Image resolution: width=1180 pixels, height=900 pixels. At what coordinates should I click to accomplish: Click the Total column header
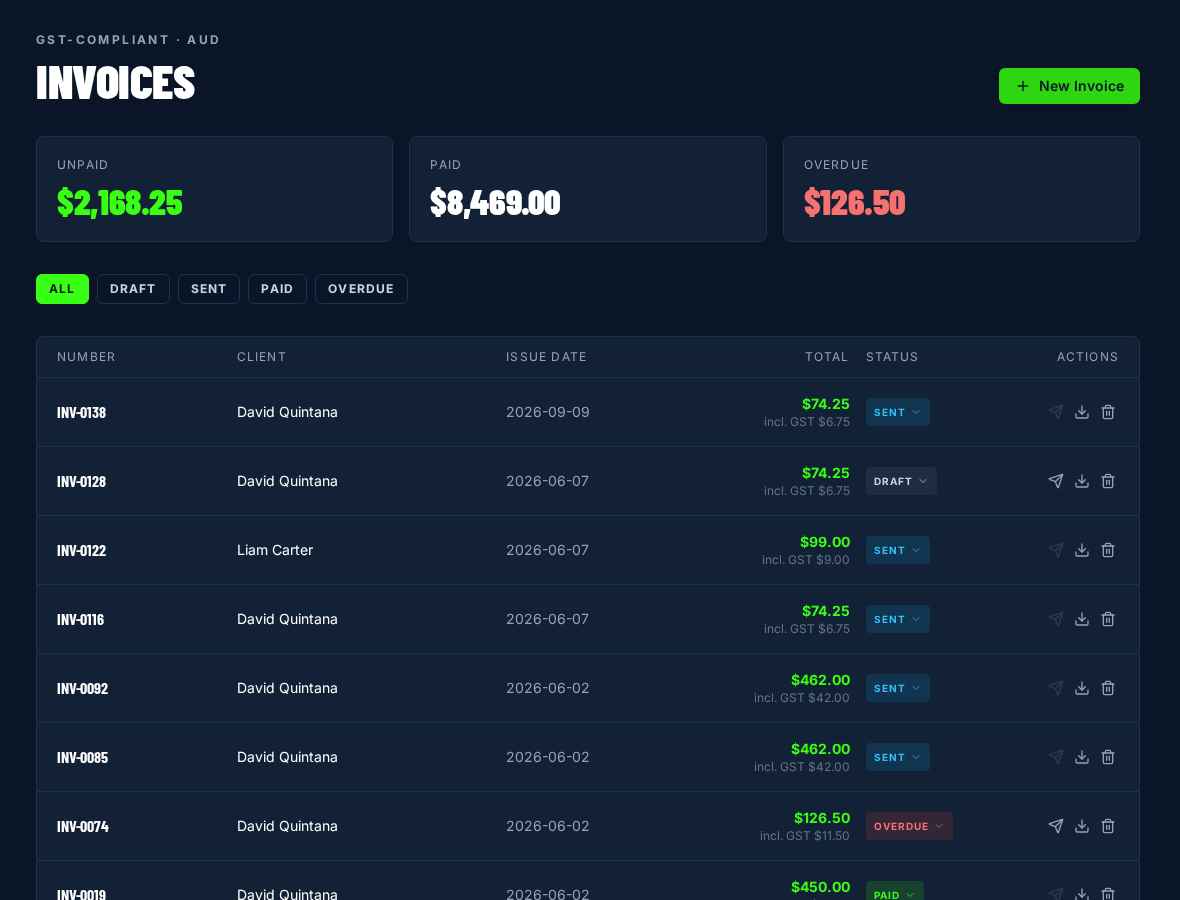826,357
